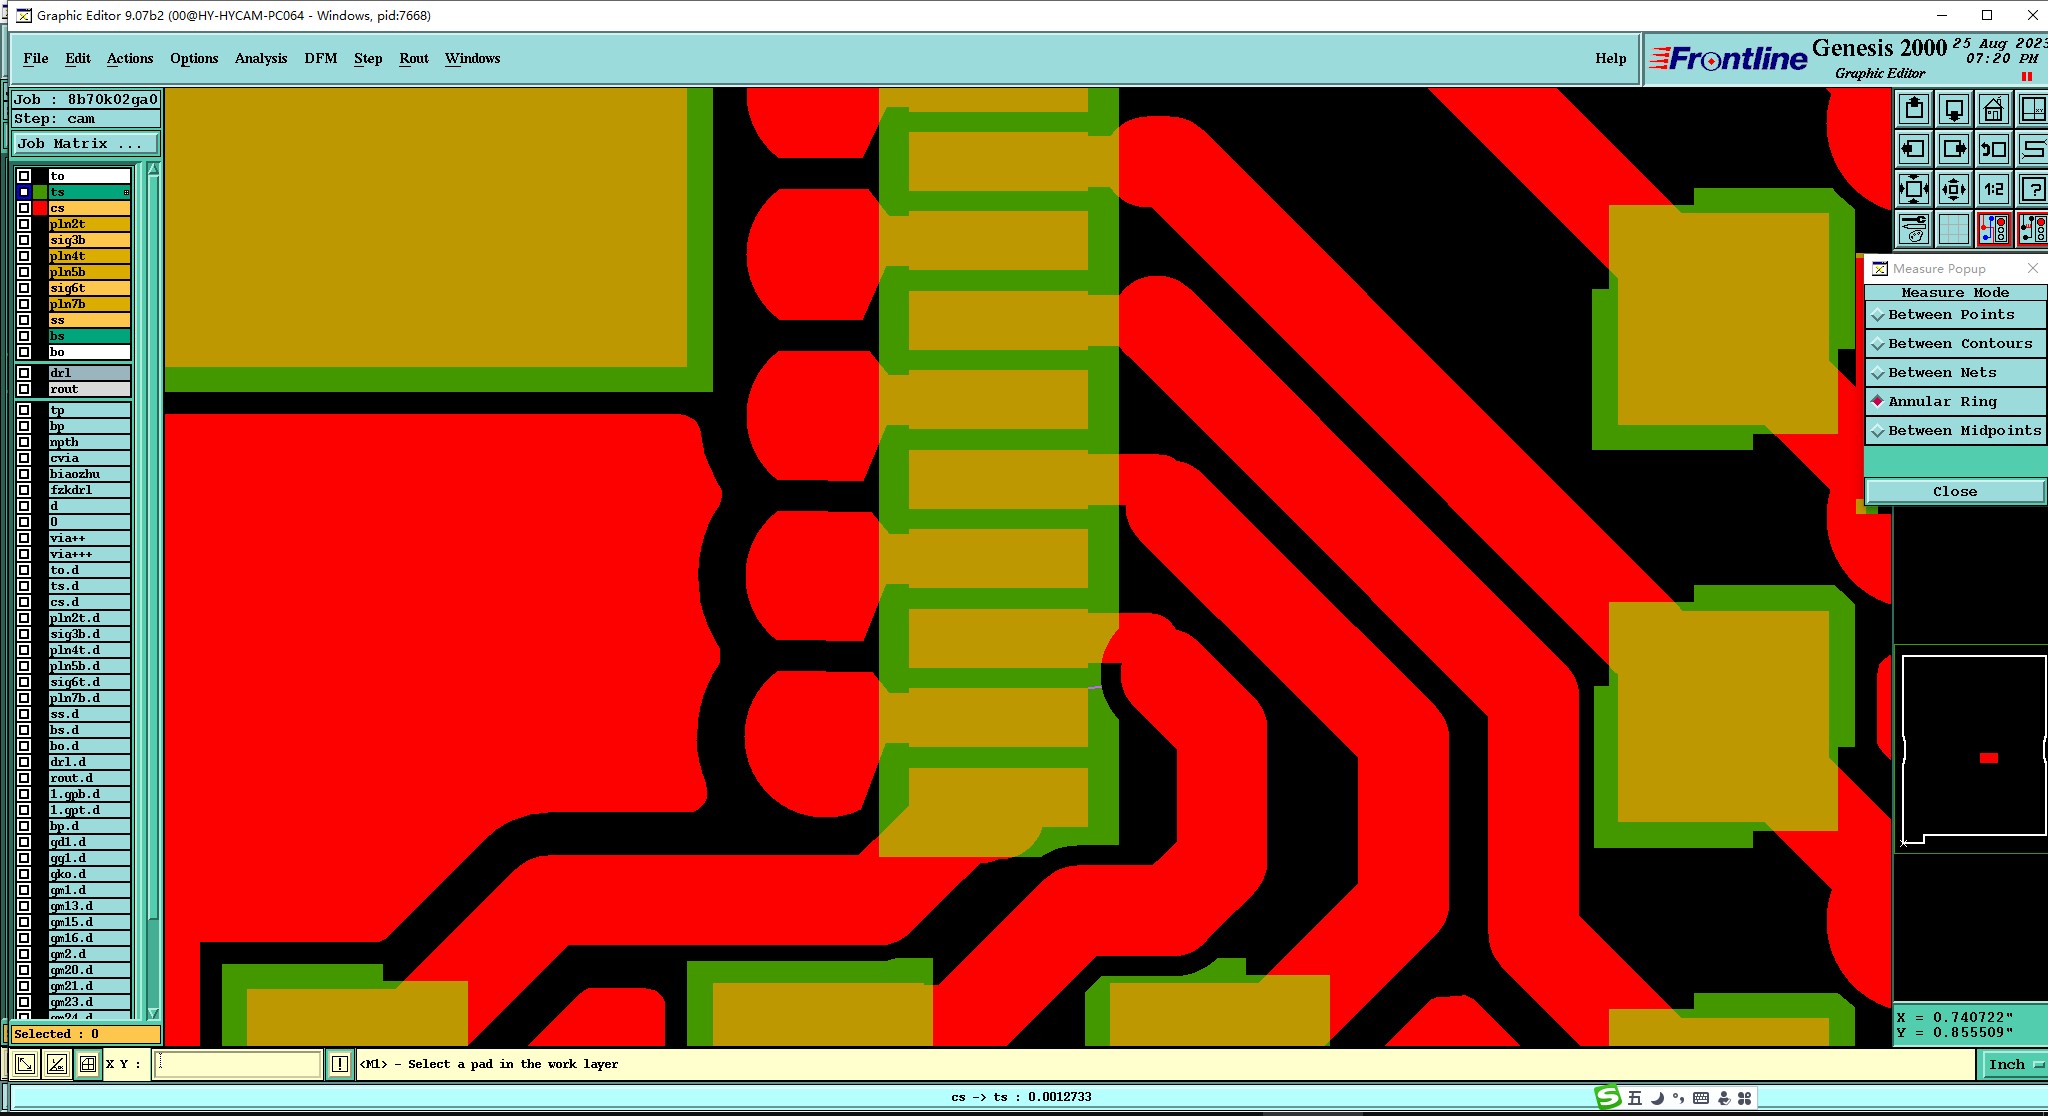Click the exclamation icon beside XY field
Image resolution: width=2048 pixels, height=1116 pixels.
pos(340,1064)
